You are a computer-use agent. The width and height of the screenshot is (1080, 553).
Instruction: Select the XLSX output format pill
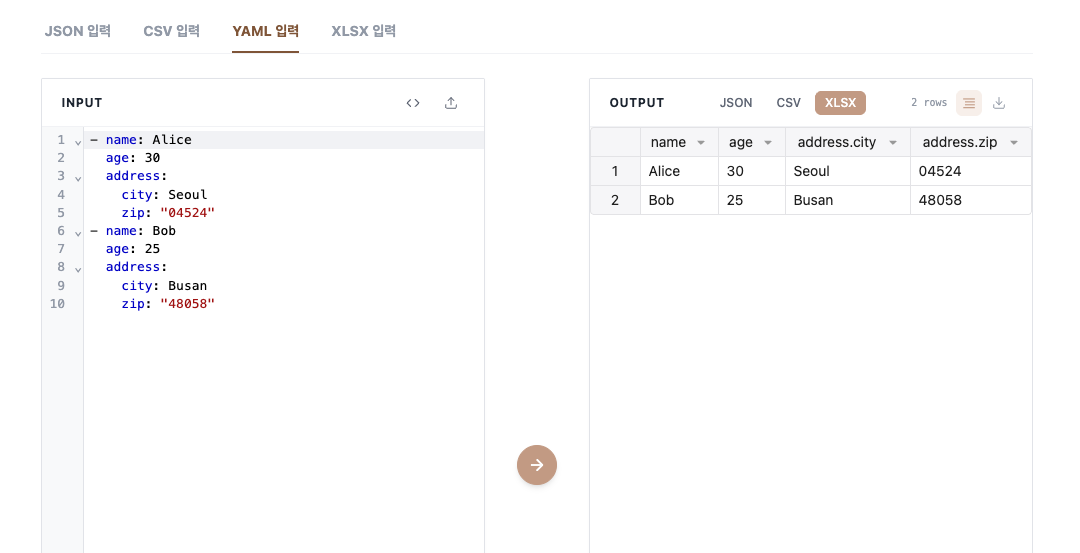pyautogui.click(x=840, y=103)
